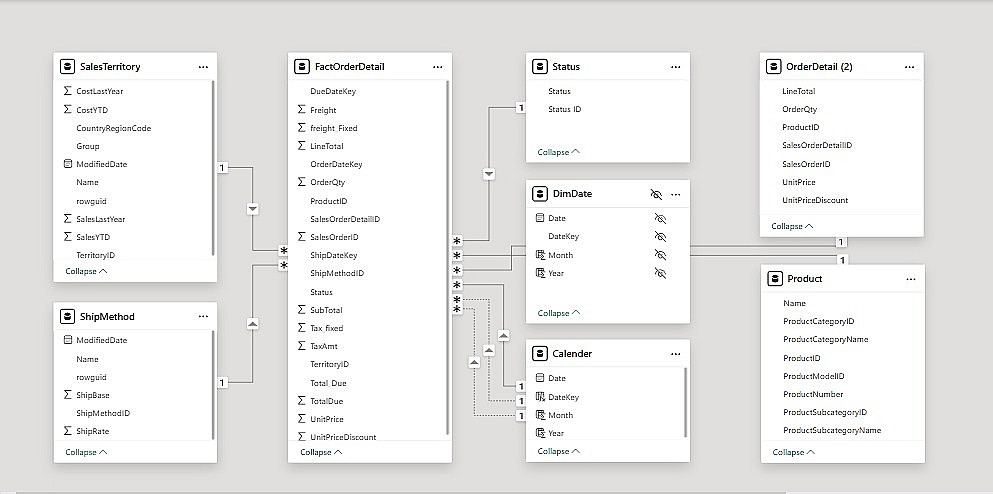Click the SalesTerritory table more options ellipsis
The height and width of the screenshot is (494, 993).
point(203,67)
